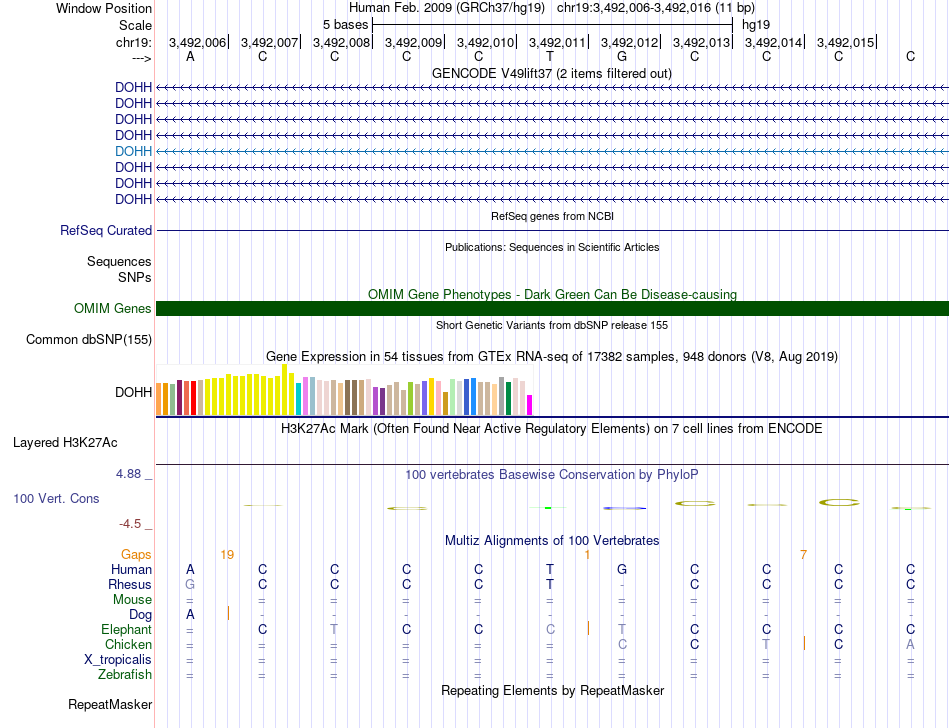Click the A base in the Chicken row
The image size is (950, 728).
[x=910, y=644]
